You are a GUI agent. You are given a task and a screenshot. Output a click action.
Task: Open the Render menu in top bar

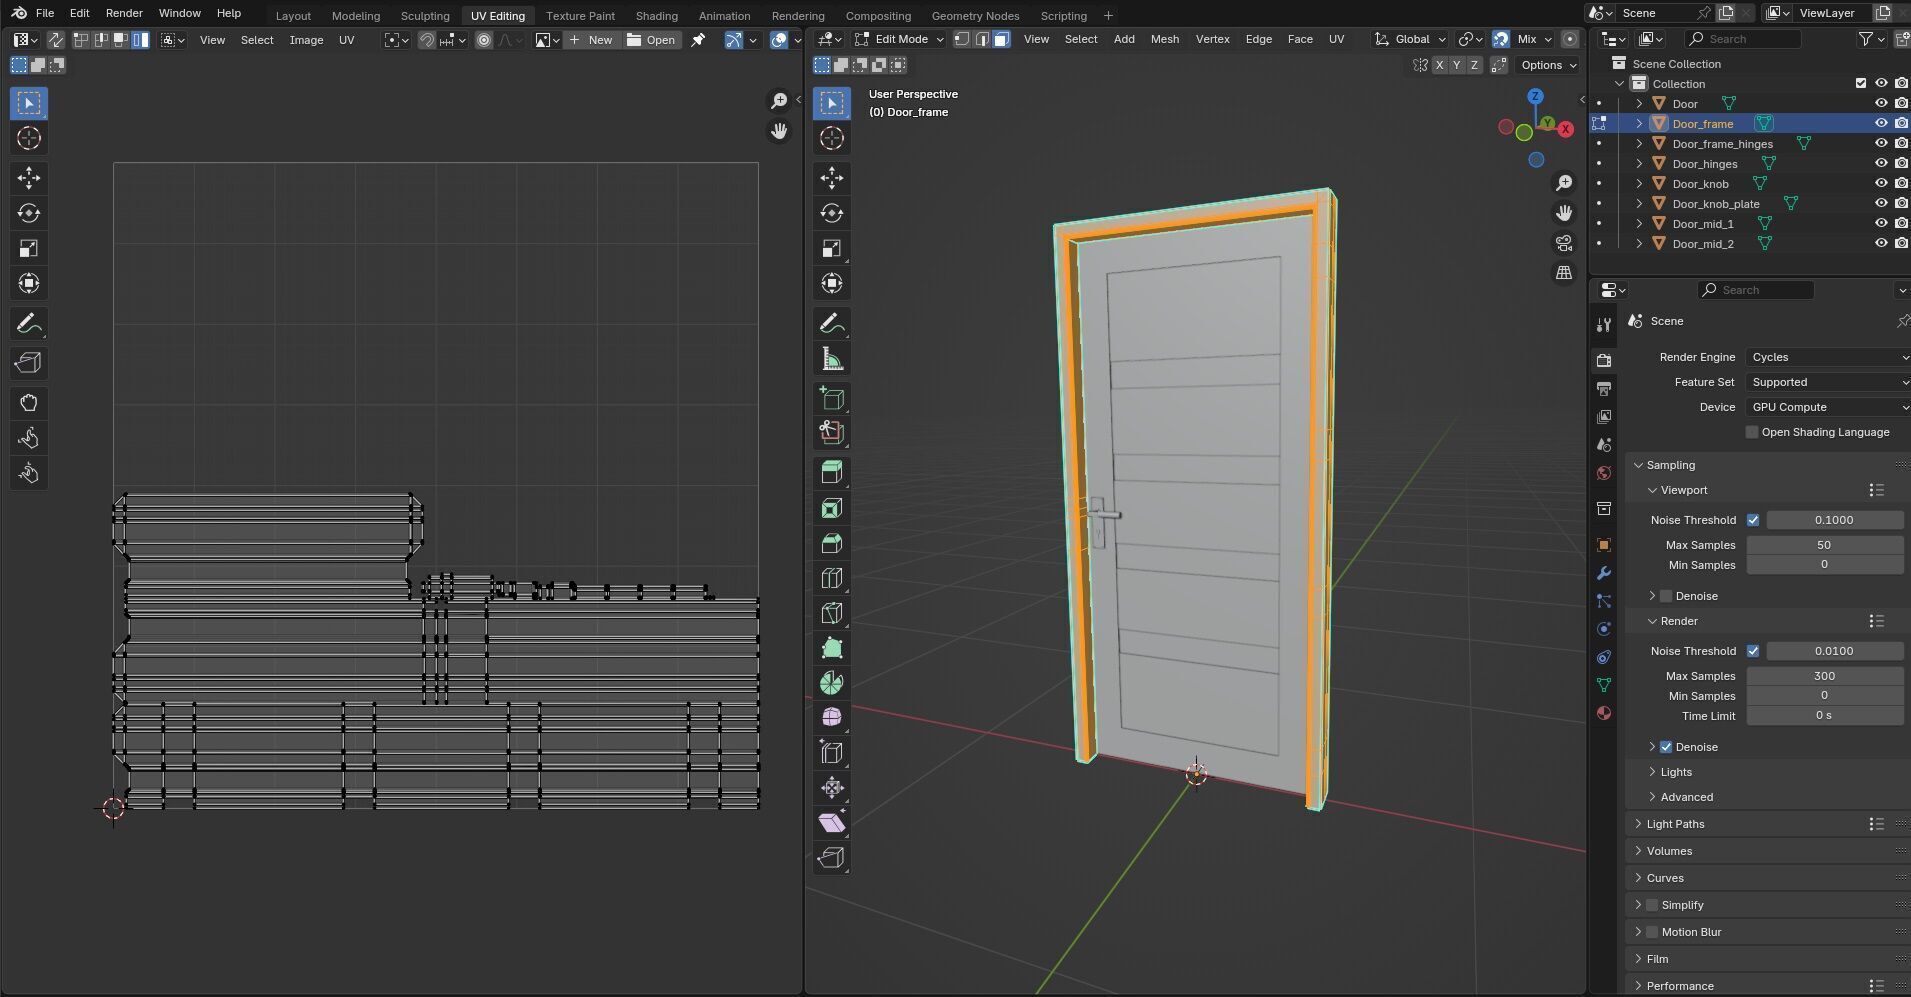point(124,13)
